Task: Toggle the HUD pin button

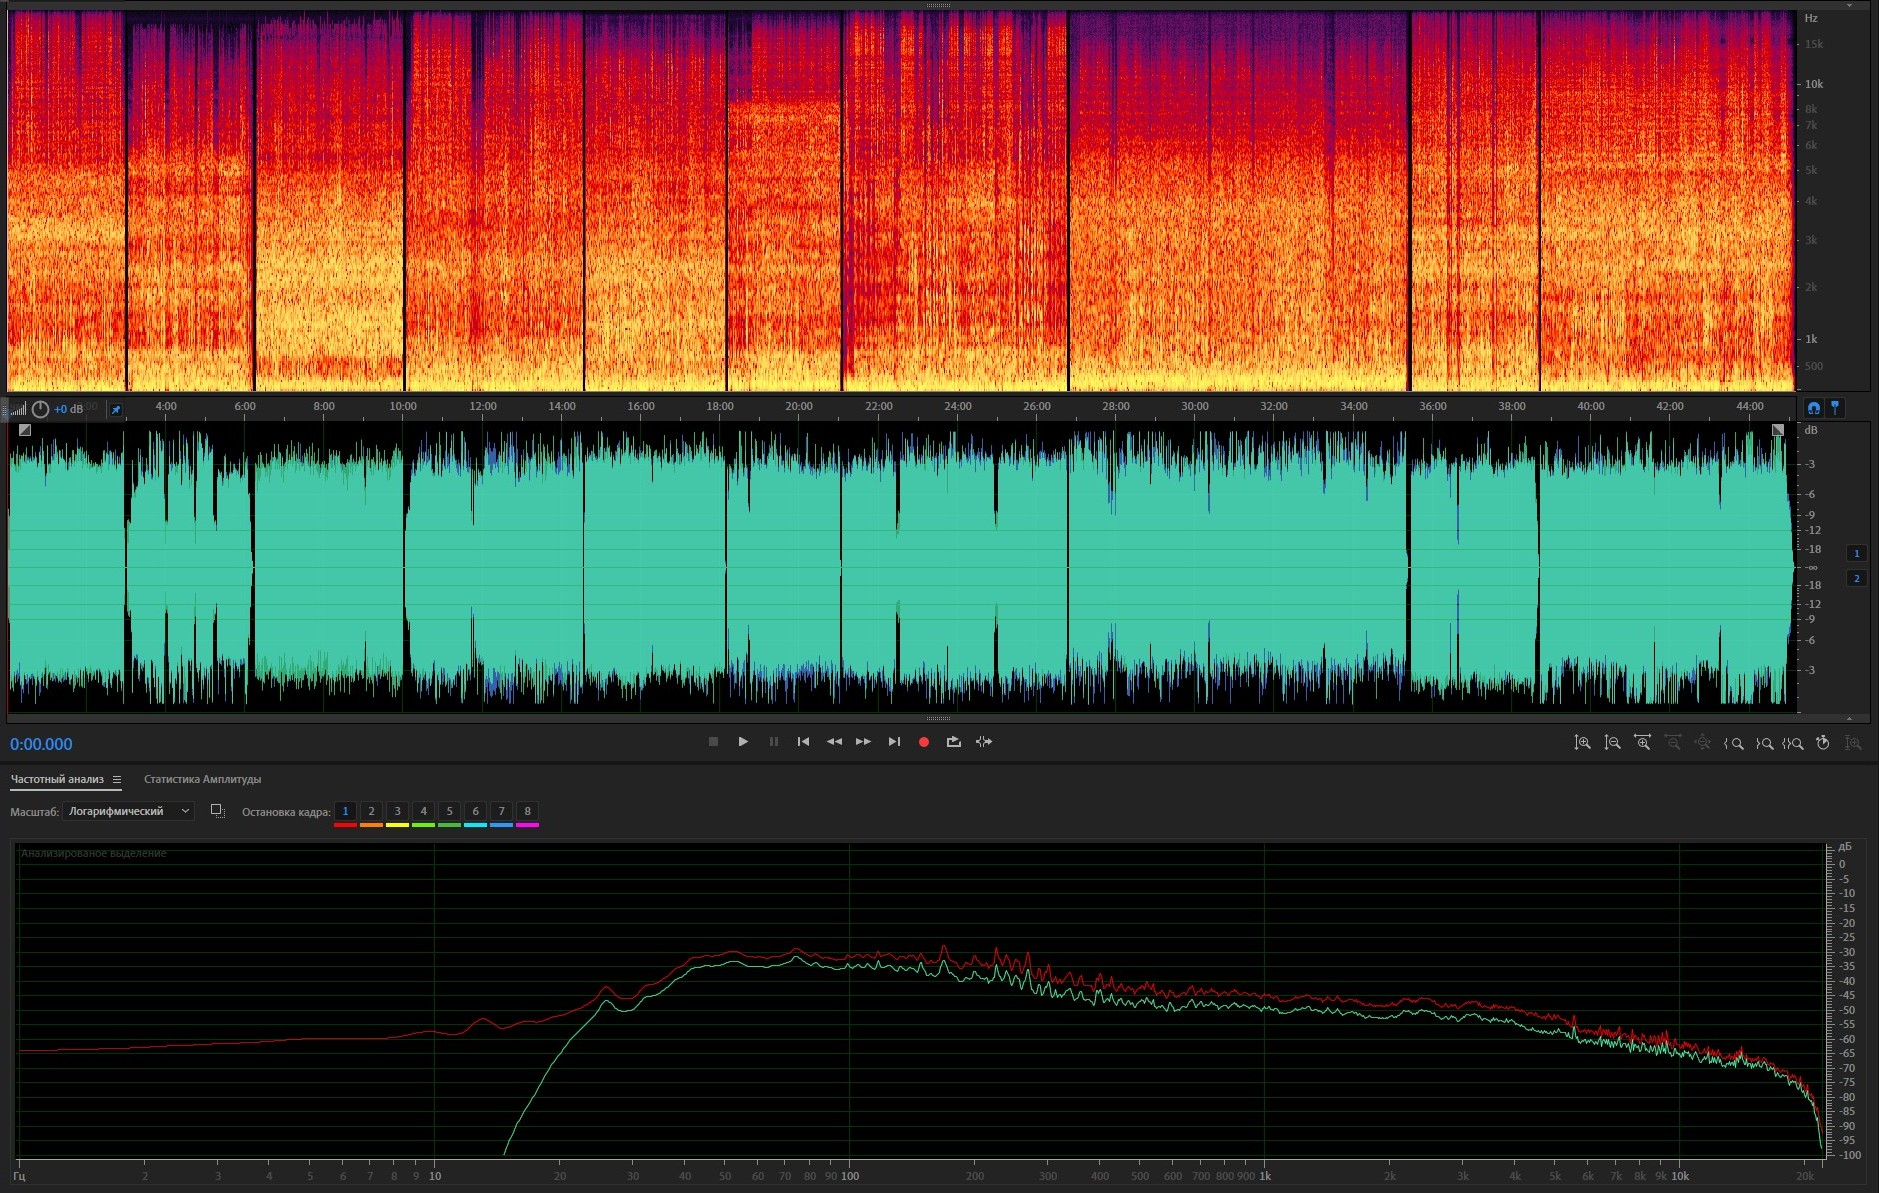Action: (x=116, y=410)
